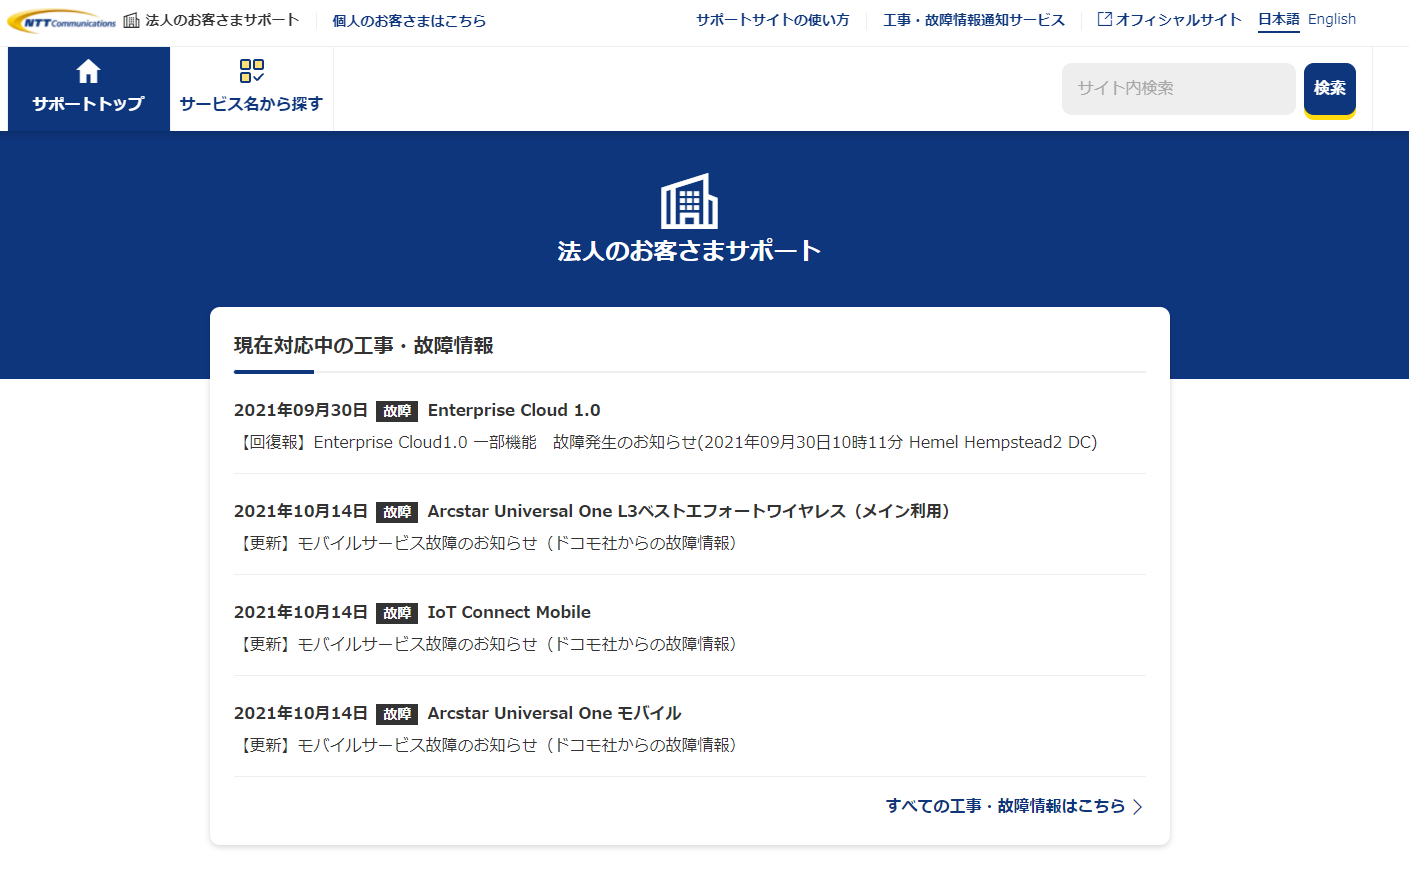Click the 2021年09月30日 date text
This screenshot has height=869, width=1409.
301,410
